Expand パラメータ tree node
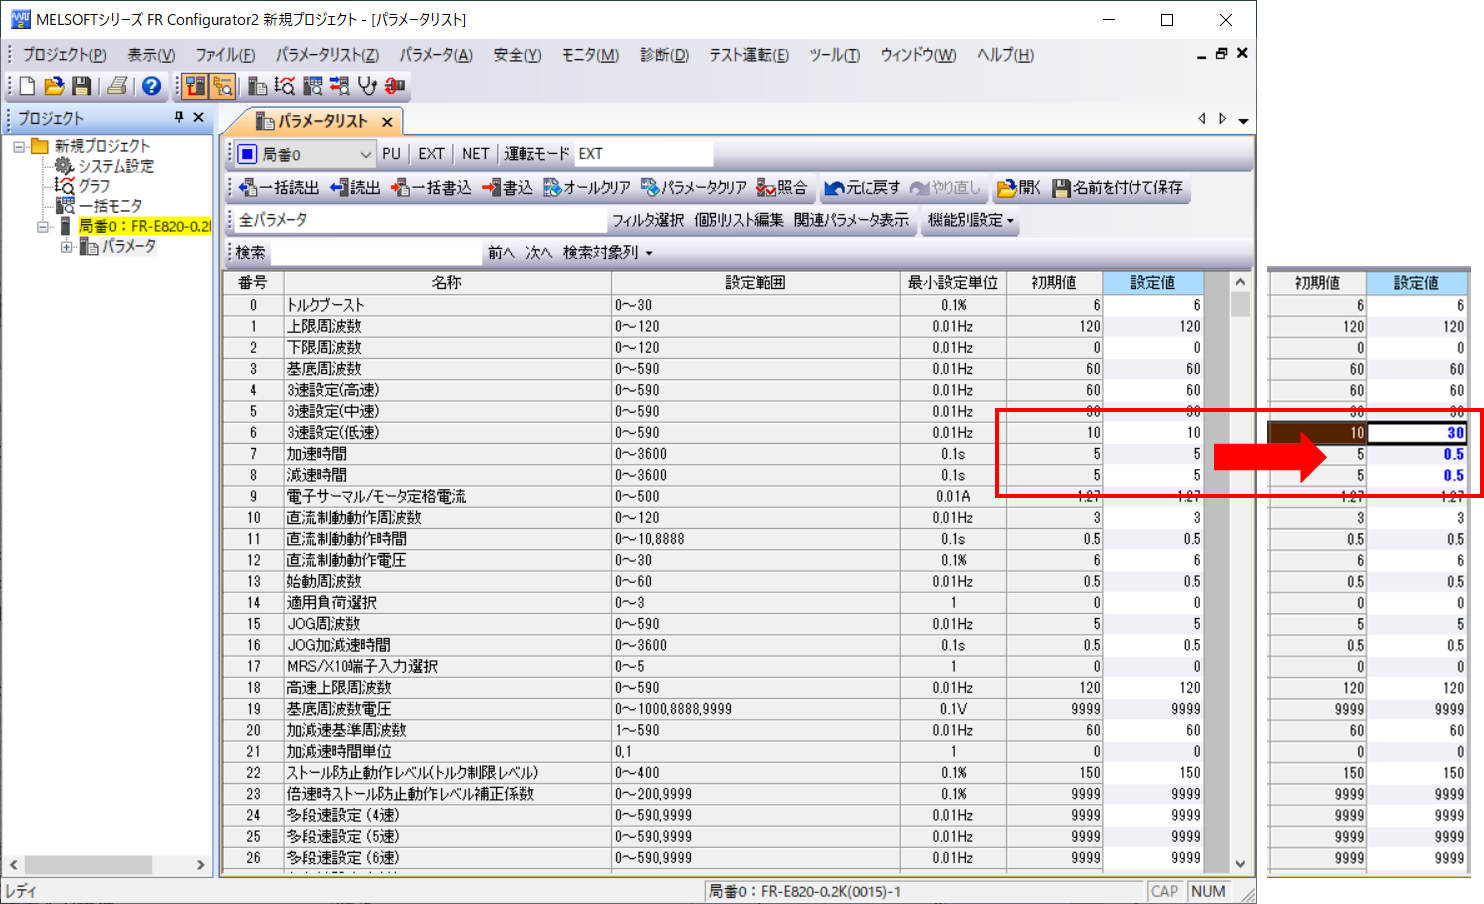1484x904 pixels. pyautogui.click(x=66, y=246)
